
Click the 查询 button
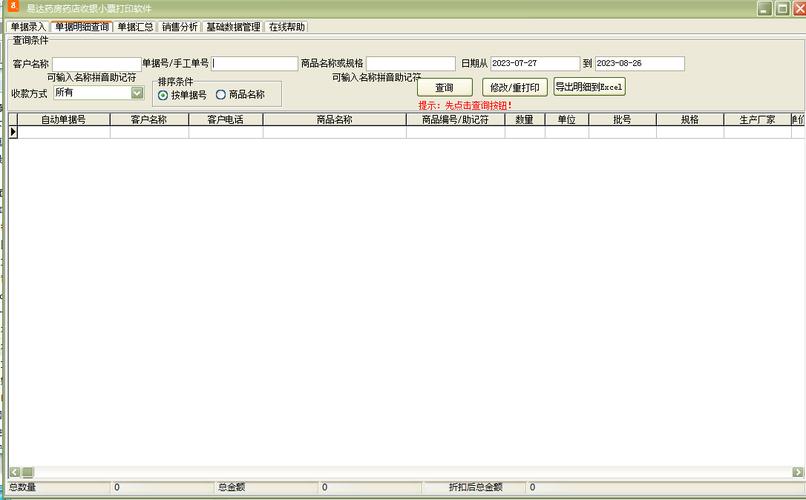[x=445, y=87]
